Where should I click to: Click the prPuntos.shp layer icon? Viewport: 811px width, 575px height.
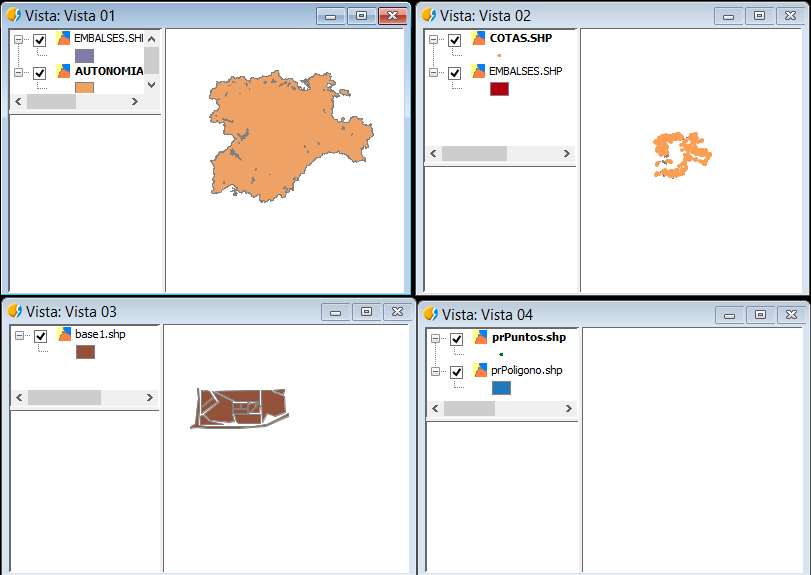tap(481, 338)
